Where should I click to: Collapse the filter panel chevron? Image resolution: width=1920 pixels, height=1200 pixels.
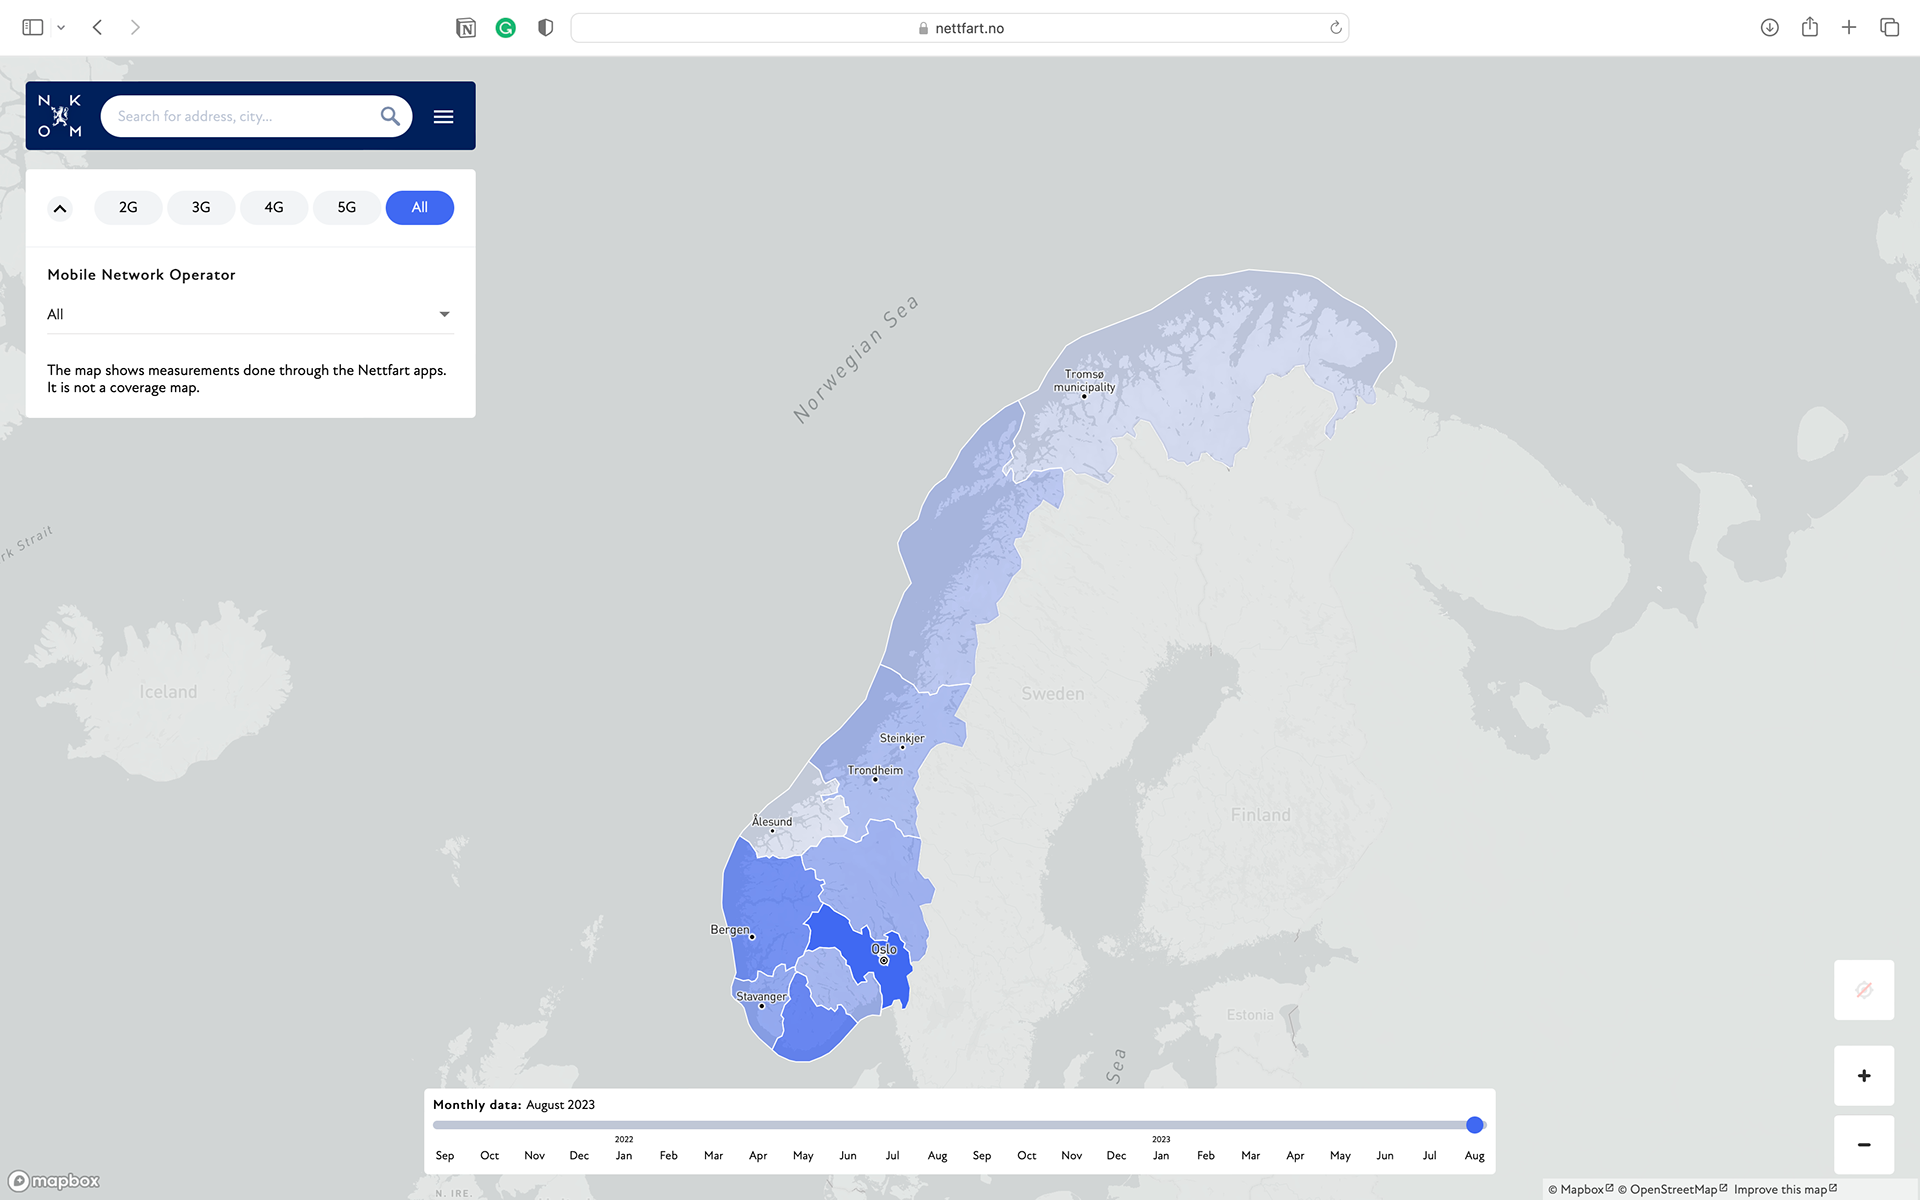[60, 208]
